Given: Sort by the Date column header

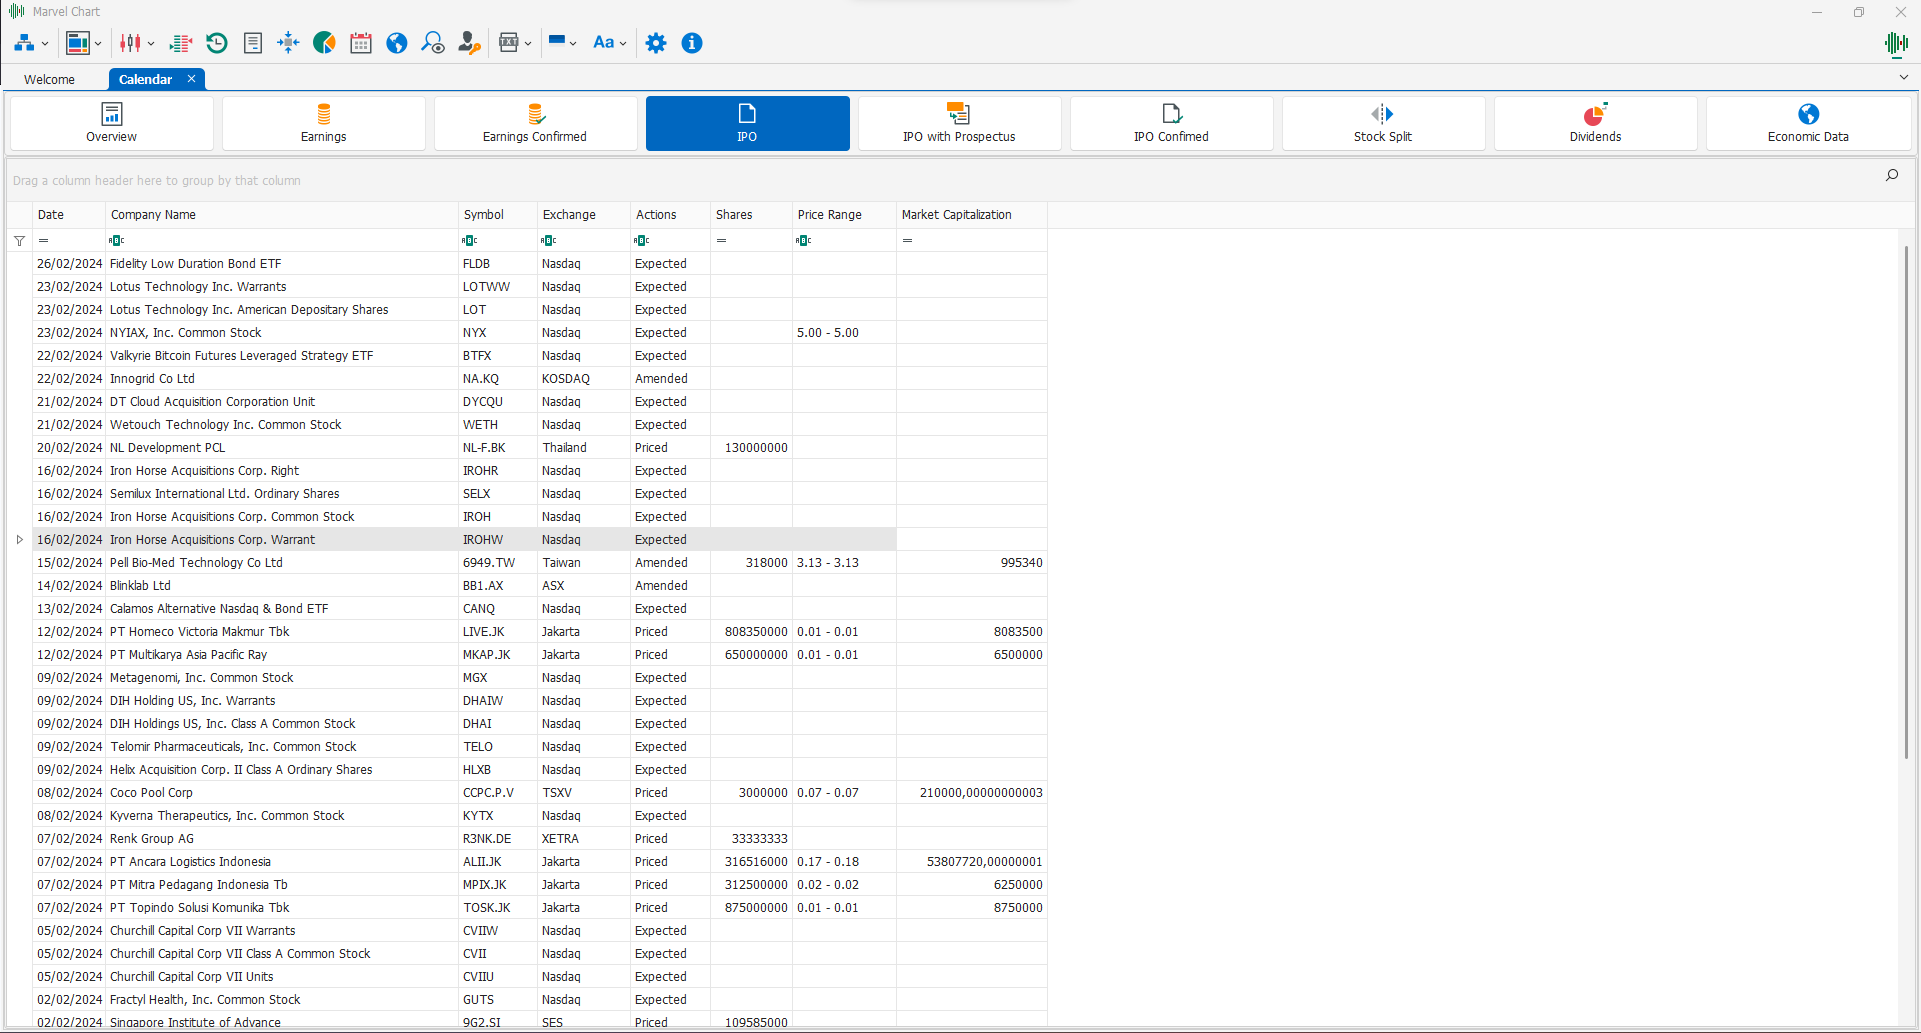Looking at the screenshot, I should pos(69,215).
